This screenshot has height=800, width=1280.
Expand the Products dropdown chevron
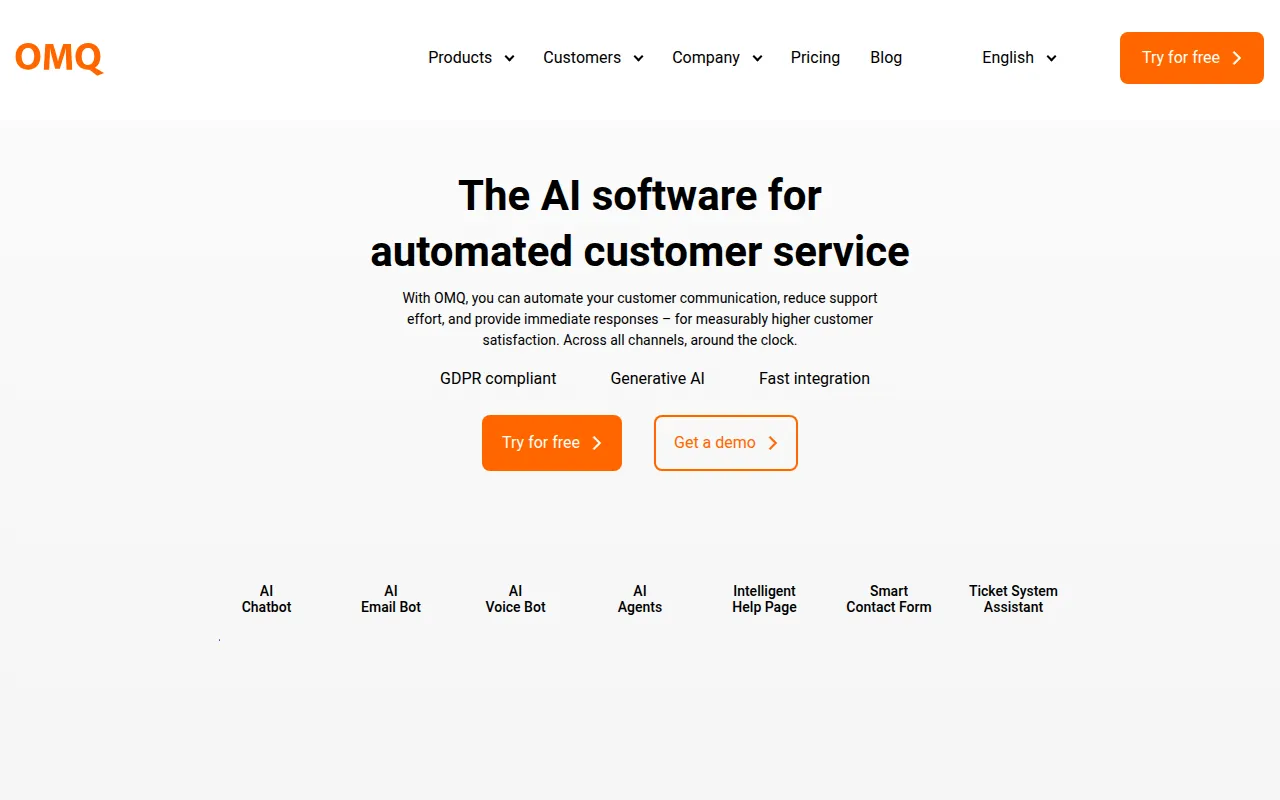(x=509, y=58)
